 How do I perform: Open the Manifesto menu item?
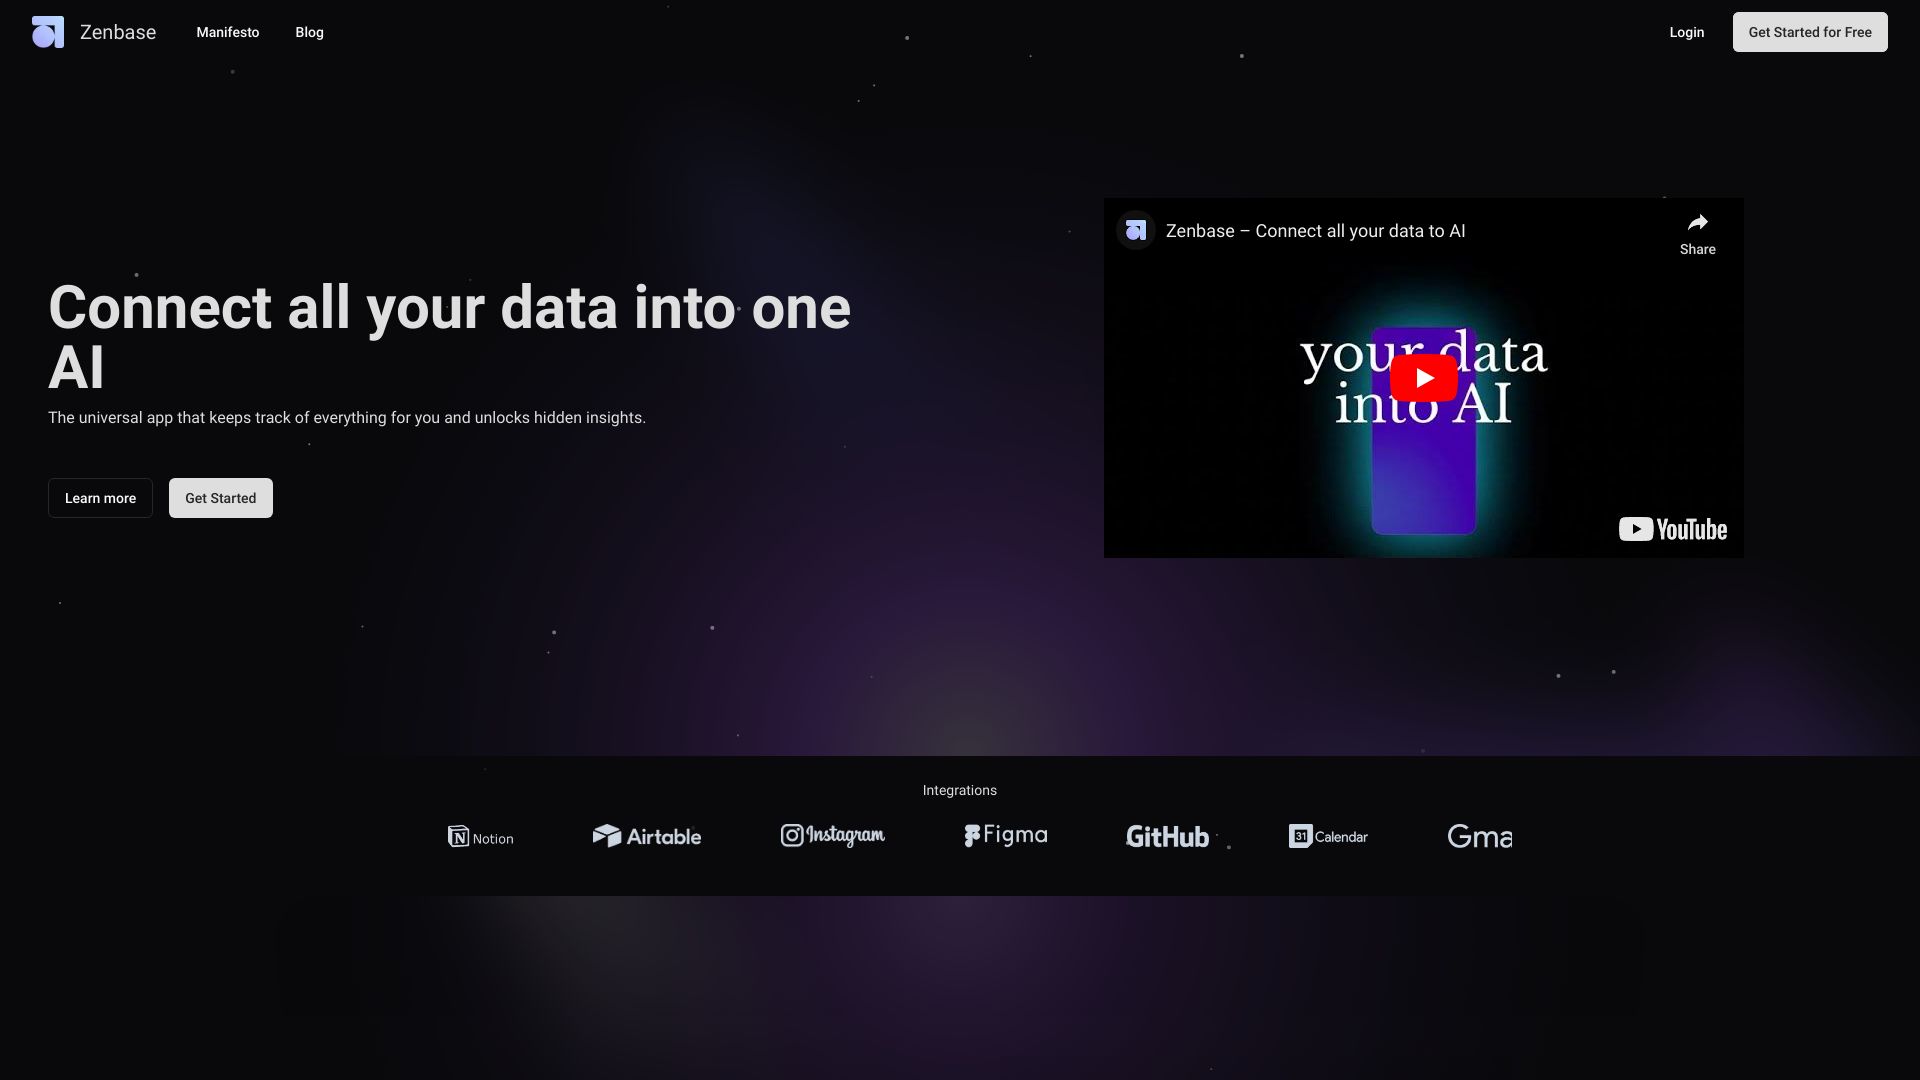click(227, 32)
